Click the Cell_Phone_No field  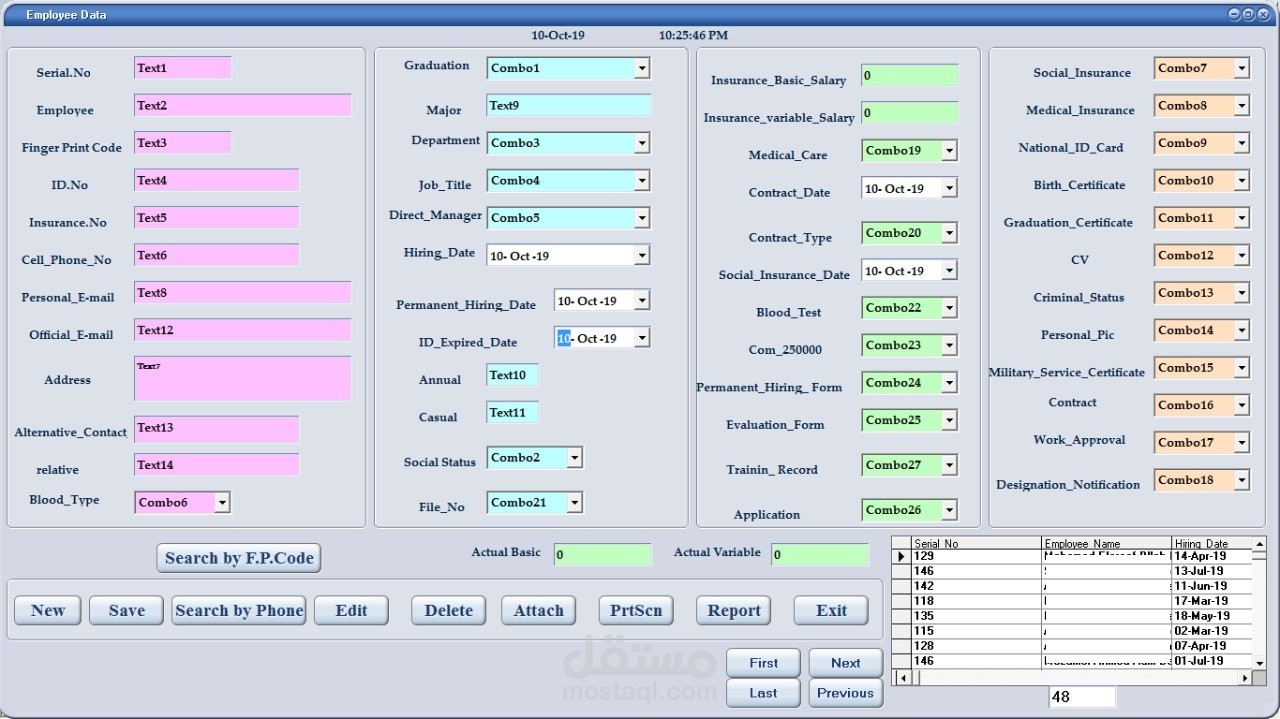coord(217,256)
